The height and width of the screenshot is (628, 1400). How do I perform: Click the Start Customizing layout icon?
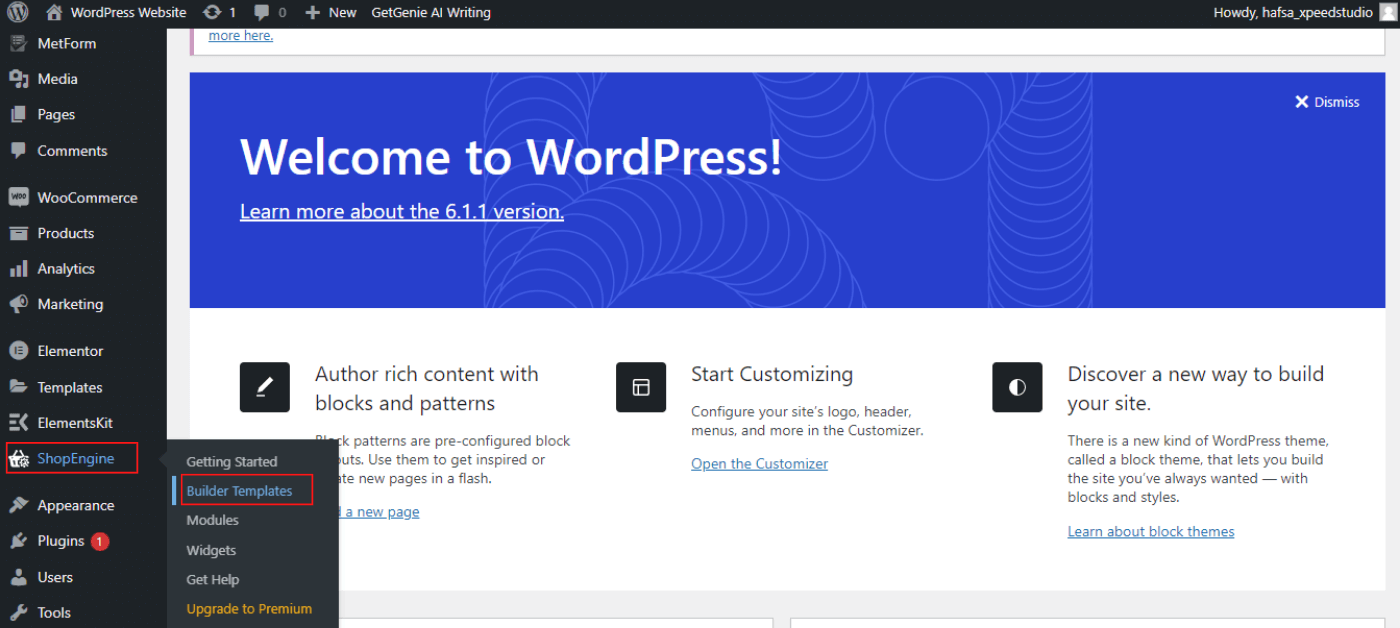641,387
